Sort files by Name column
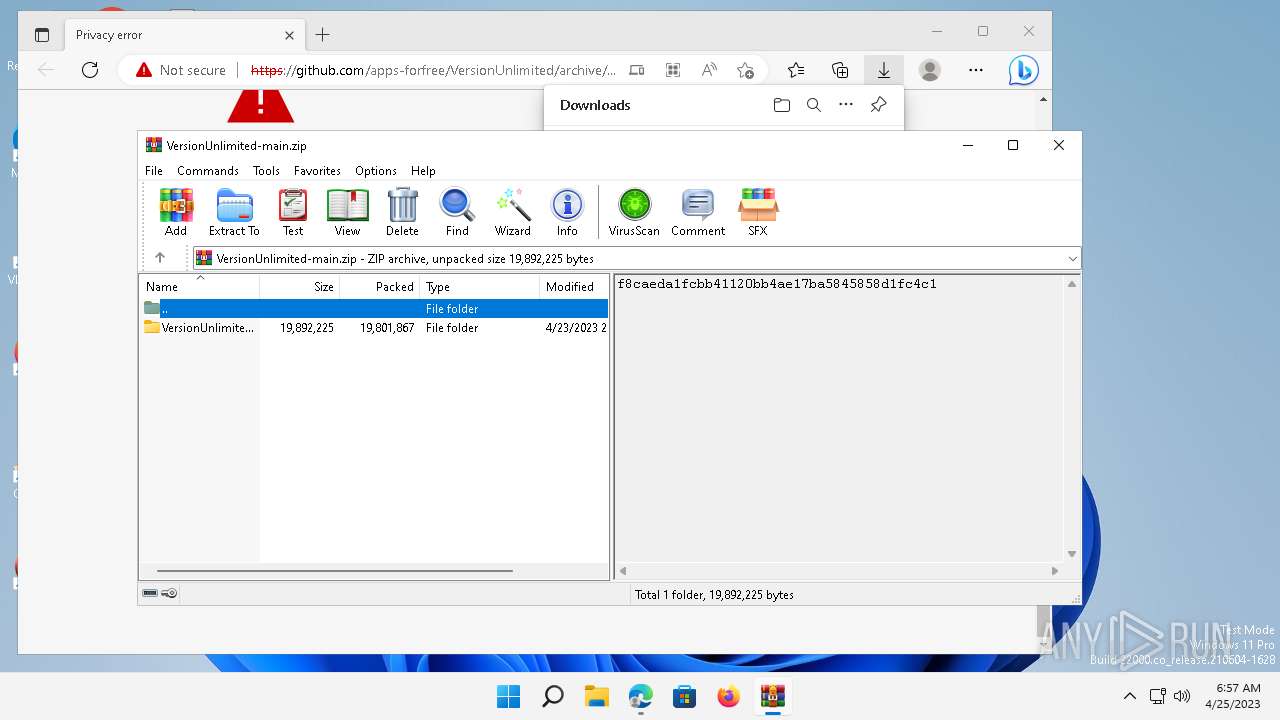The width and height of the screenshot is (1280, 720). [x=199, y=287]
